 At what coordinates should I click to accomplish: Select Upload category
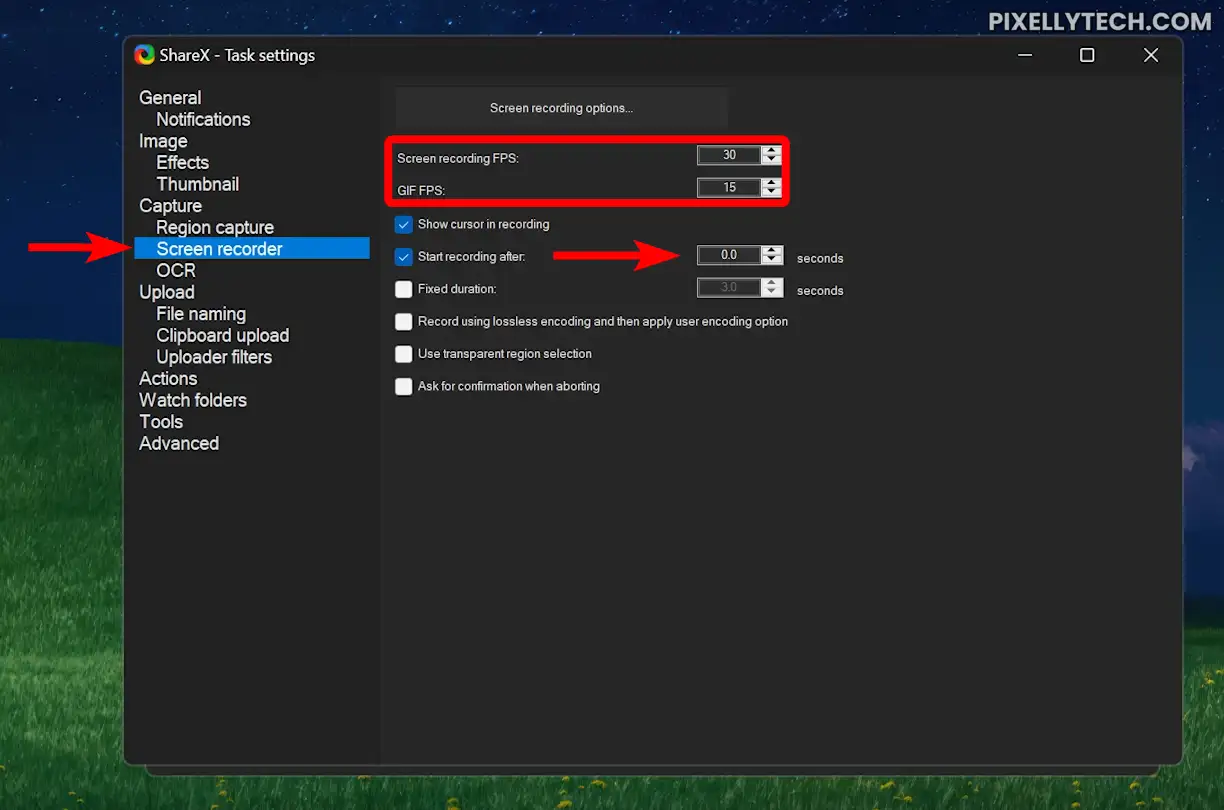click(x=167, y=292)
